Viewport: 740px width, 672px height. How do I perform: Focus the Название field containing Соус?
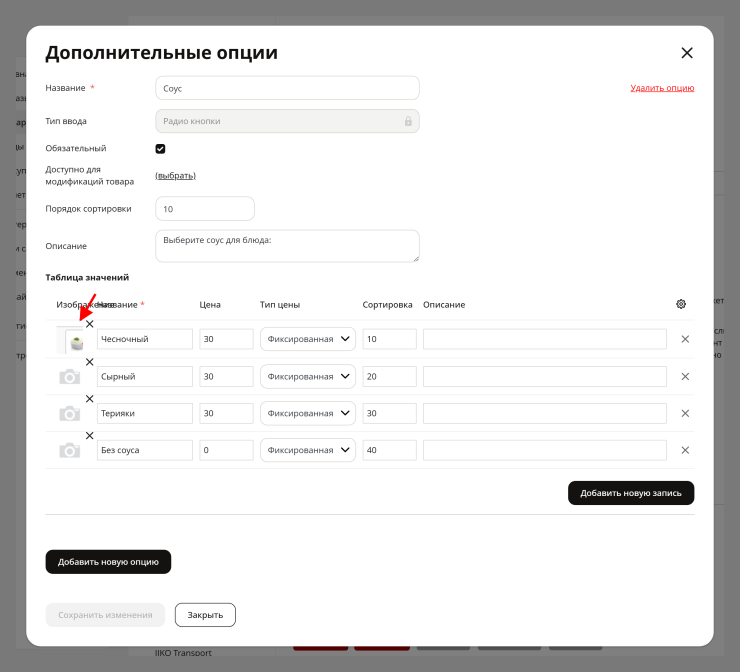coord(287,88)
